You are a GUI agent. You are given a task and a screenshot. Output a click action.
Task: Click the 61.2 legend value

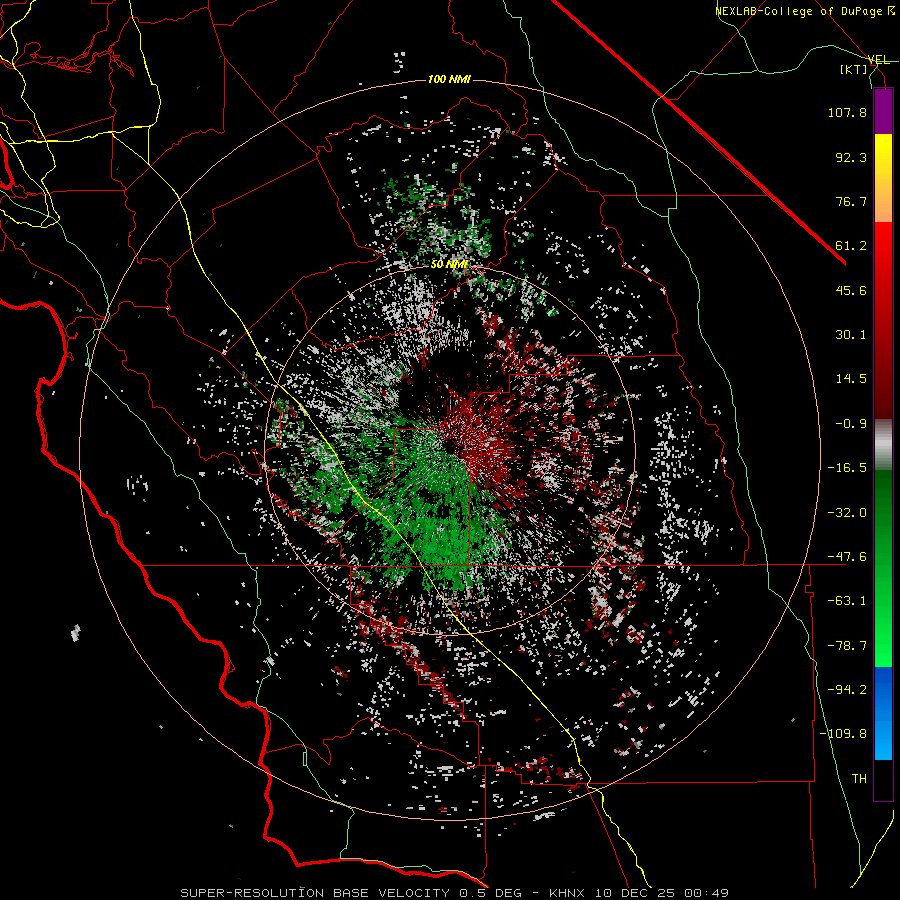coord(851,246)
